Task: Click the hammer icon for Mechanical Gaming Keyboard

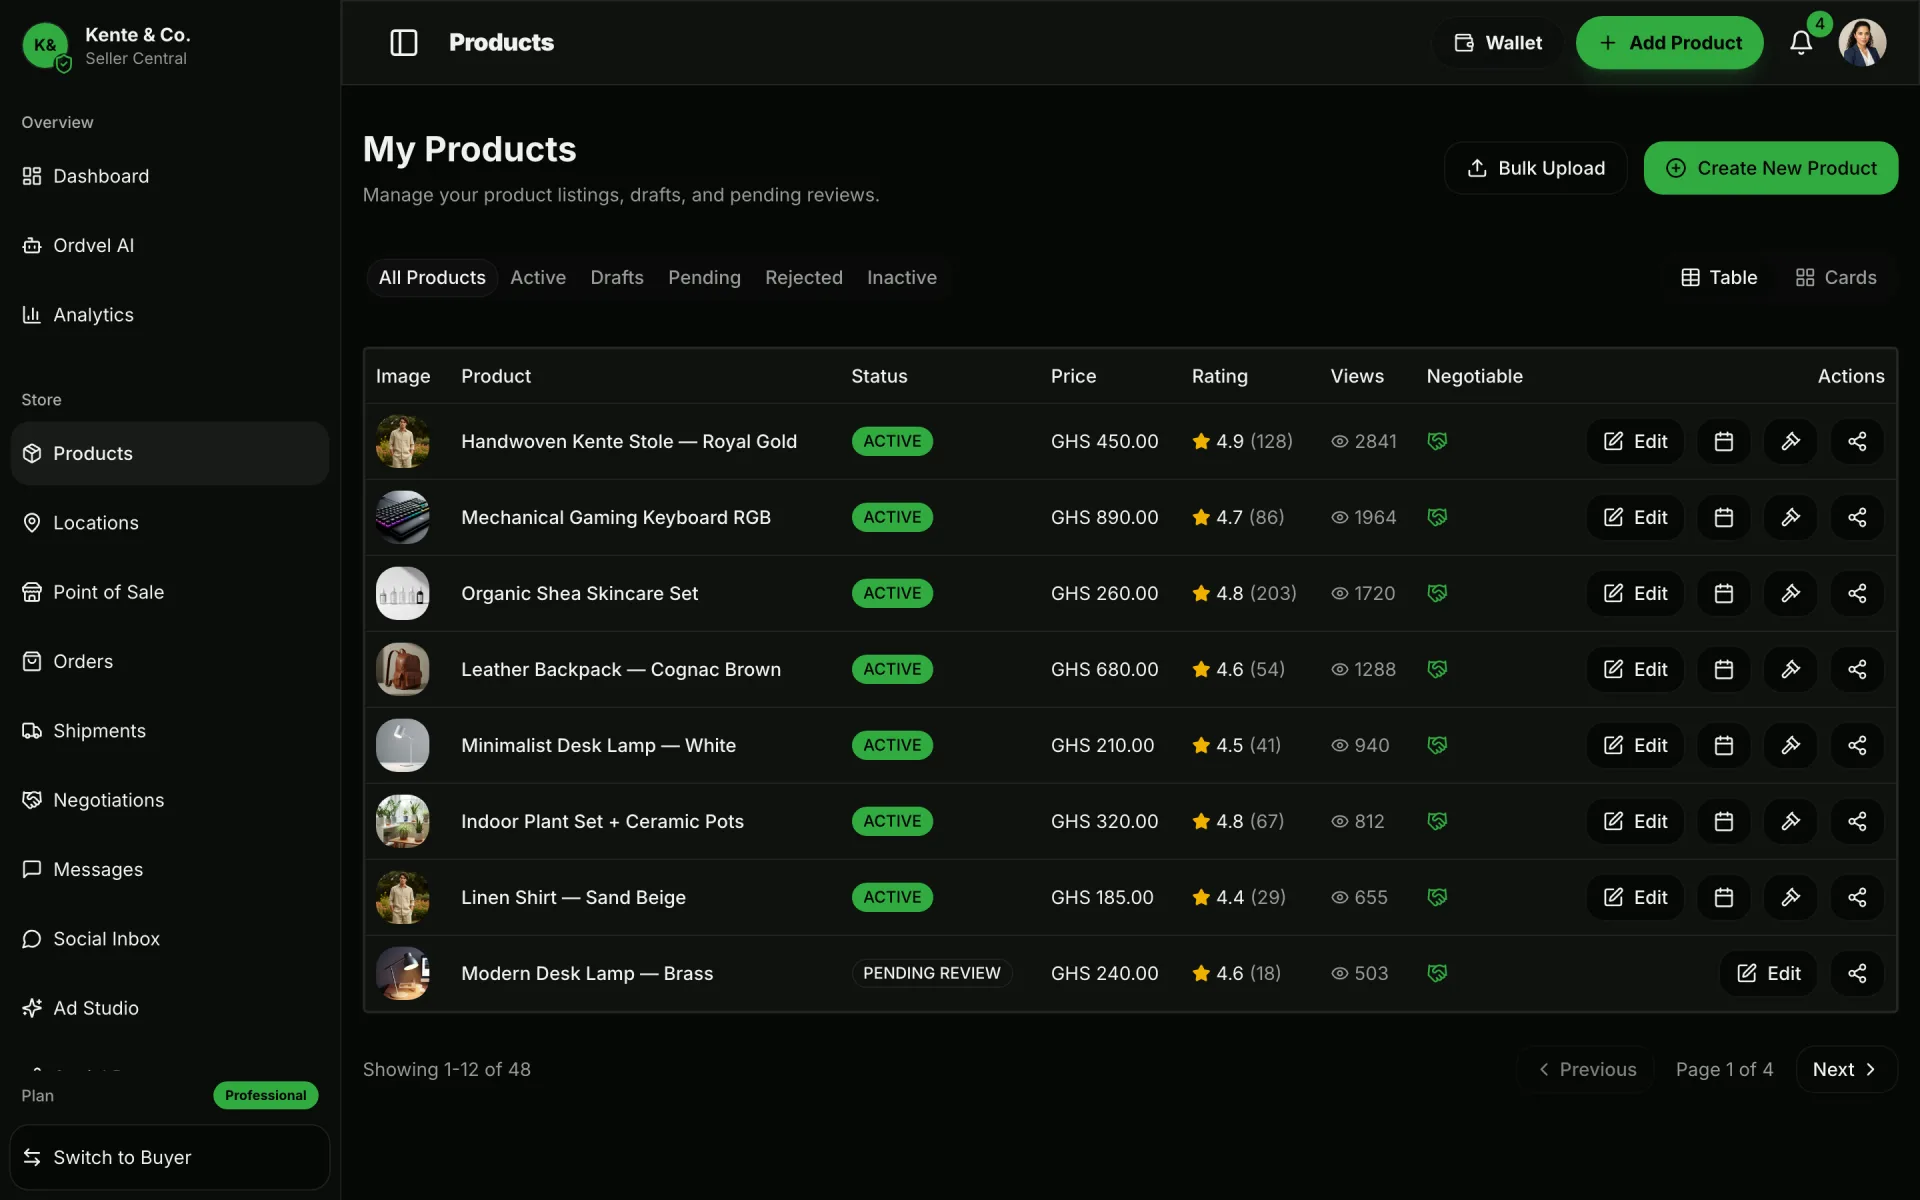Action: [1790, 517]
